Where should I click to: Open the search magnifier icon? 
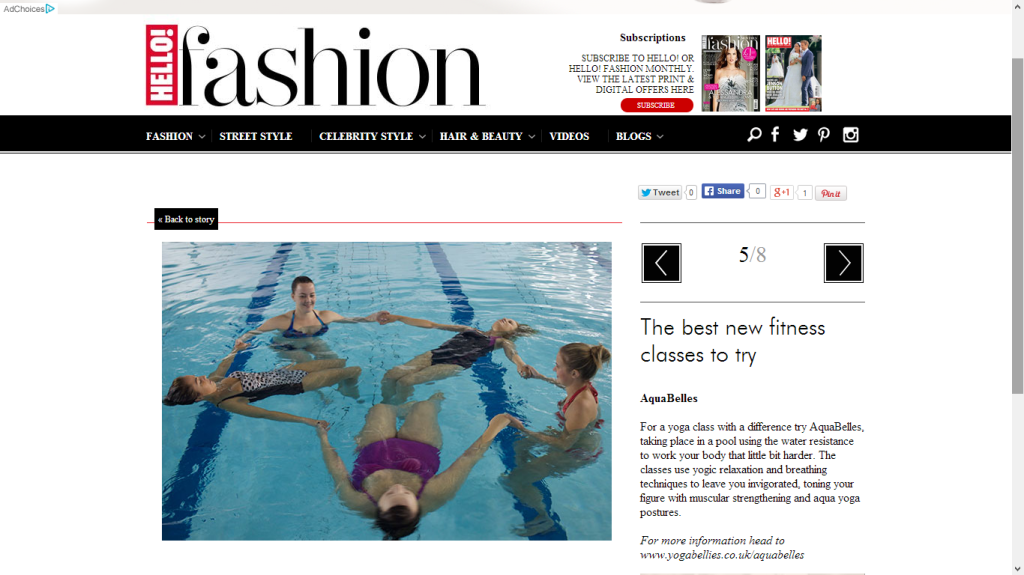coord(754,135)
